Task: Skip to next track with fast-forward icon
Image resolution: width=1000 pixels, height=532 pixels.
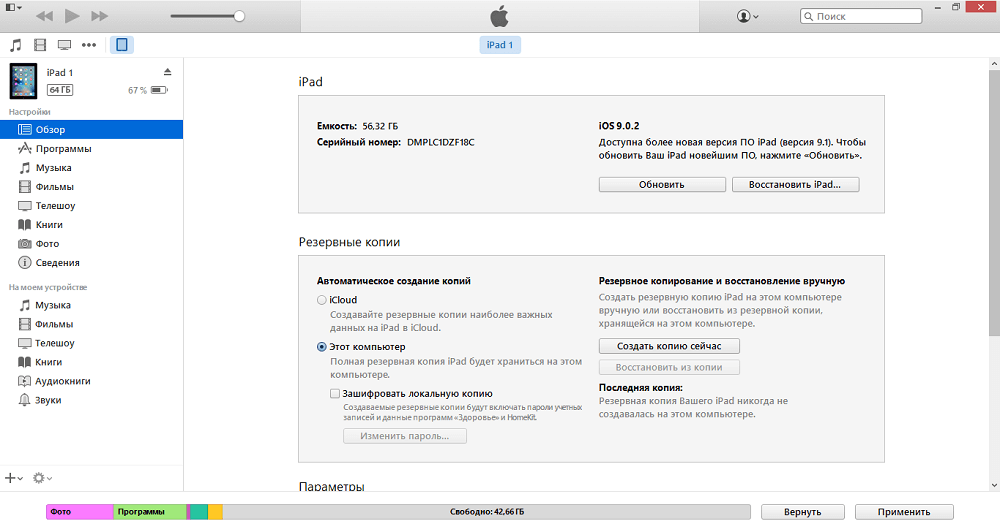Action: (x=99, y=16)
